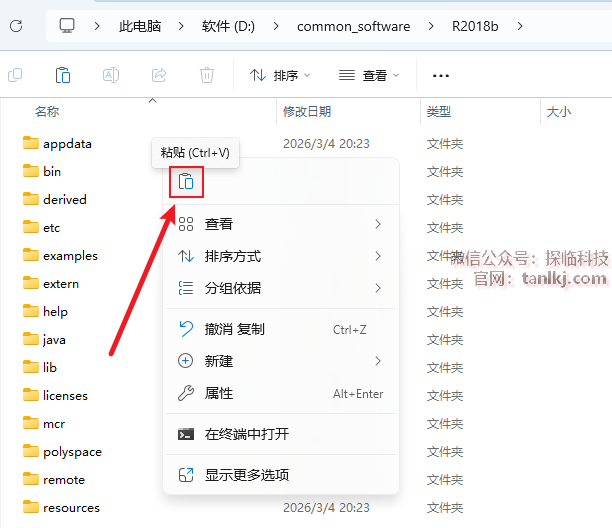612x528 pixels.
Task: Navigate to 软件 (D:) in the address bar
Action: [228, 26]
